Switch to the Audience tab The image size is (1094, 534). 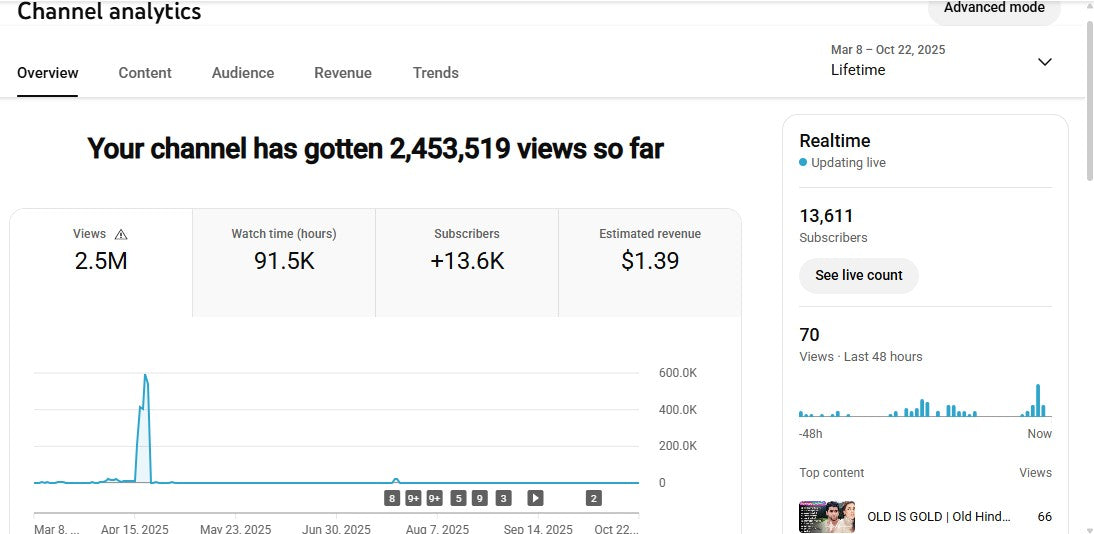click(x=243, y=73)
